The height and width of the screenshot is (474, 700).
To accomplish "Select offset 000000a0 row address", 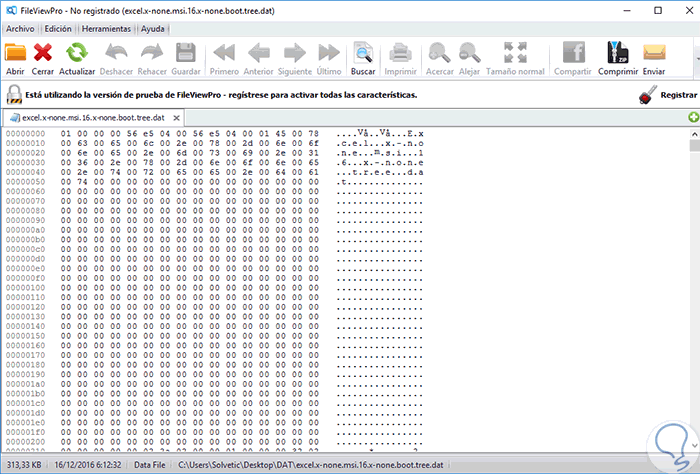I will 26,230.
